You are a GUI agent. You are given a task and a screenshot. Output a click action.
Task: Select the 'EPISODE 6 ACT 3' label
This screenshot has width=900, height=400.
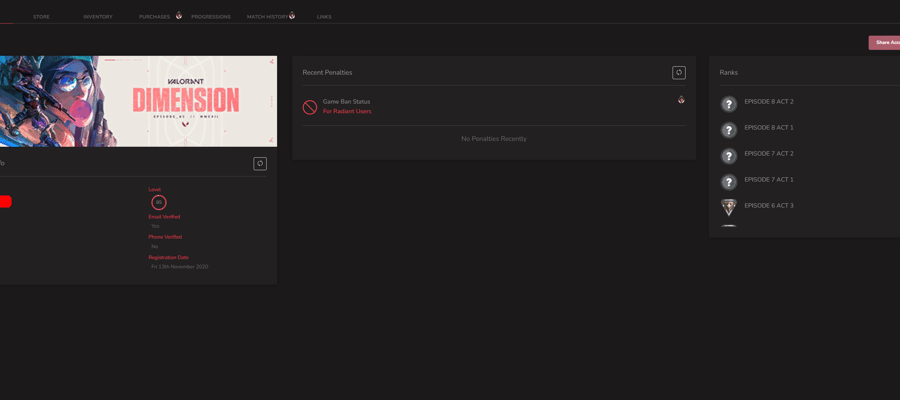[x=769, y=205]
